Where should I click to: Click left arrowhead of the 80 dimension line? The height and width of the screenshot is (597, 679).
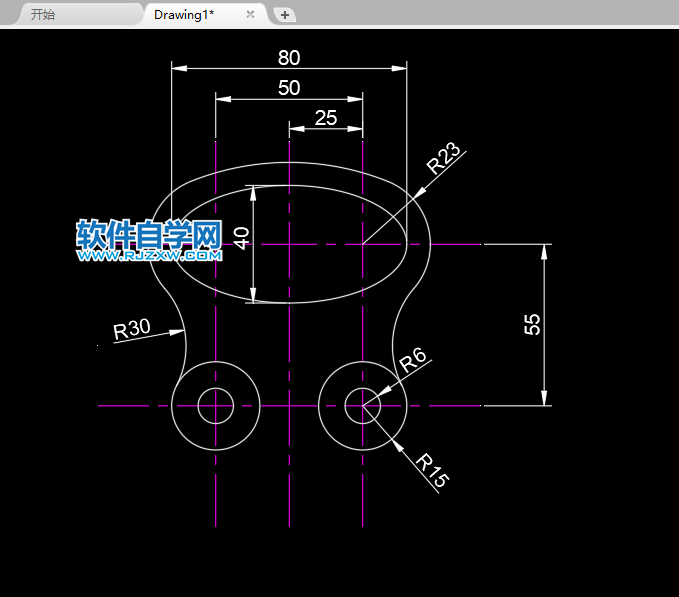click(x=179, y=68)
